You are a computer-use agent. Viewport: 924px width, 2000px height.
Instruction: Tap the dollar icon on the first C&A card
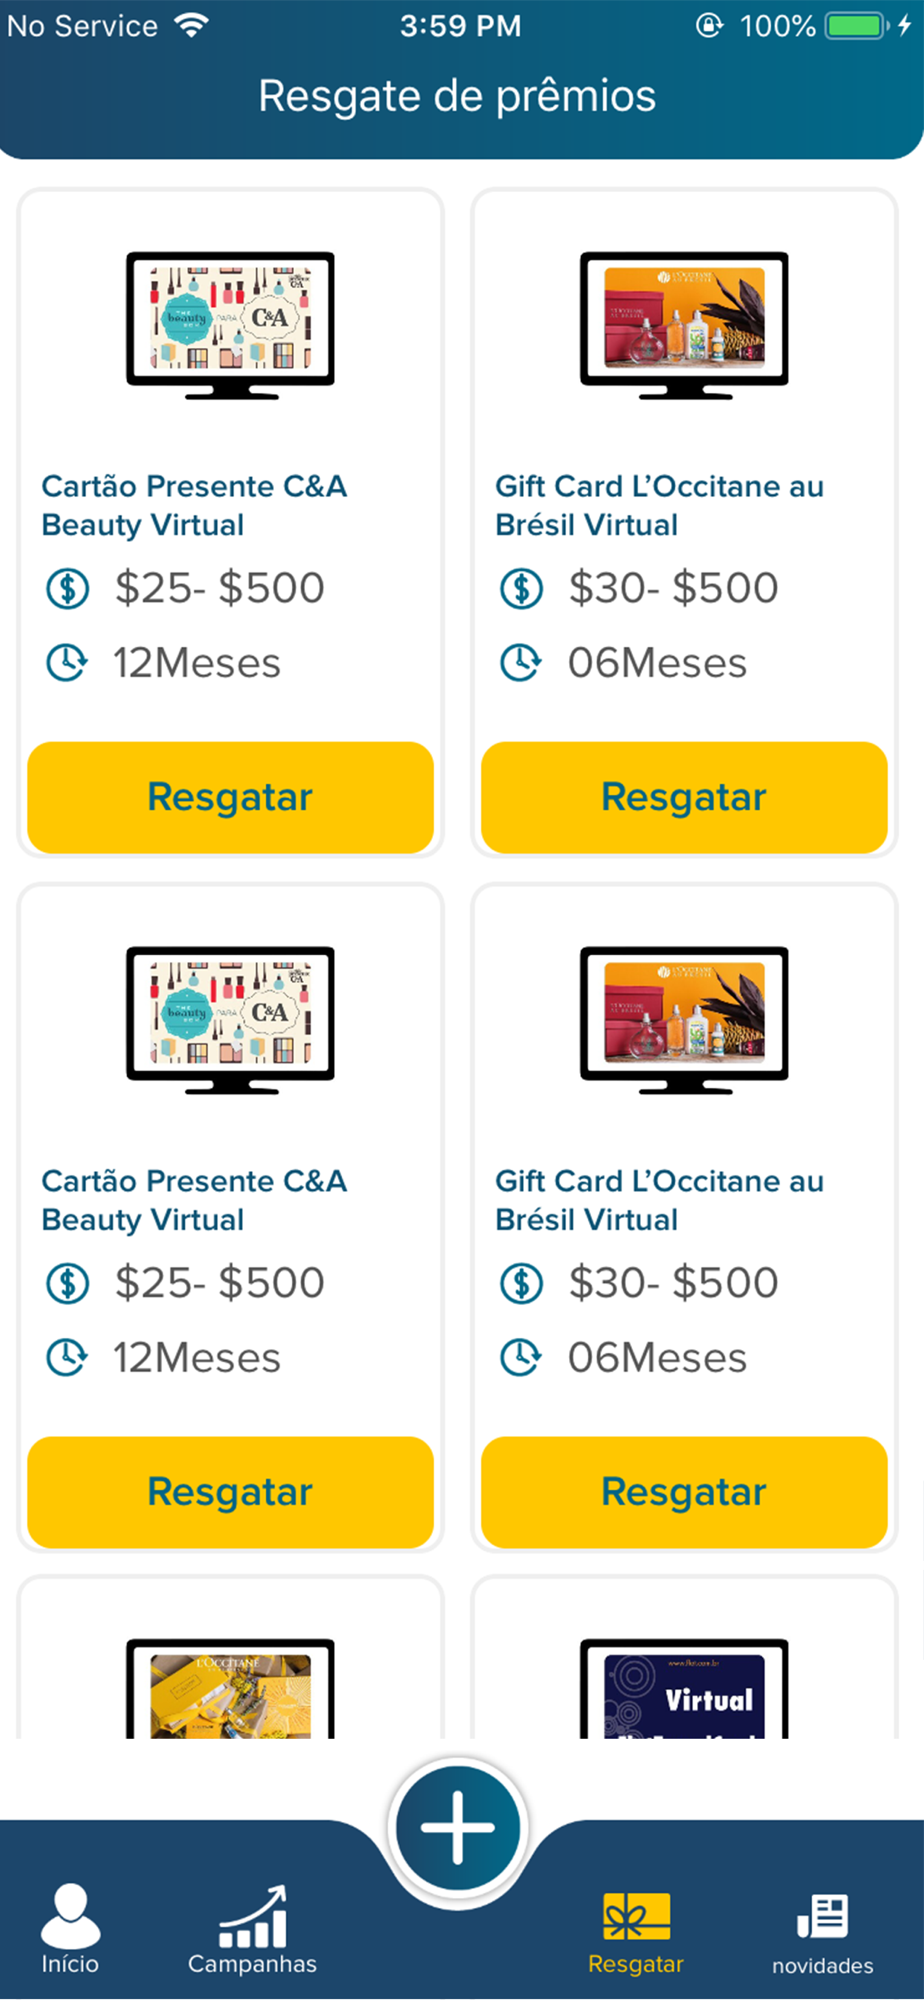click(x=68, y=588)
